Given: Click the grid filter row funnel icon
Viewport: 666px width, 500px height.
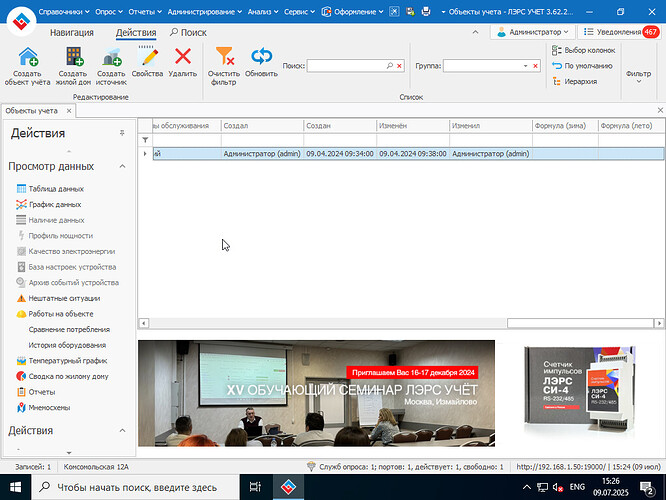Looking at the screenshot, I should pyautogui.click(x=145, y=140).
